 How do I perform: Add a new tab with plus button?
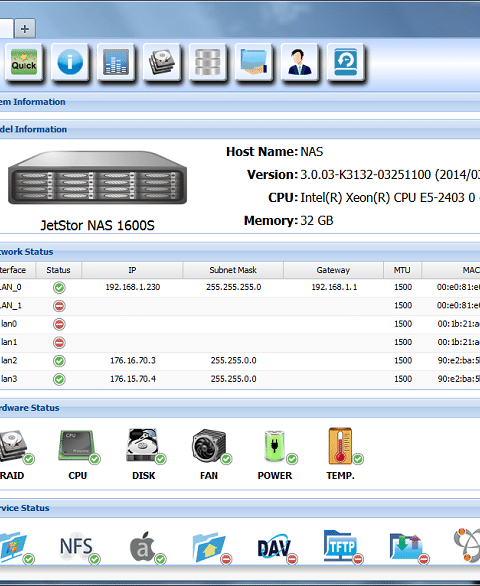pos(25,29)
